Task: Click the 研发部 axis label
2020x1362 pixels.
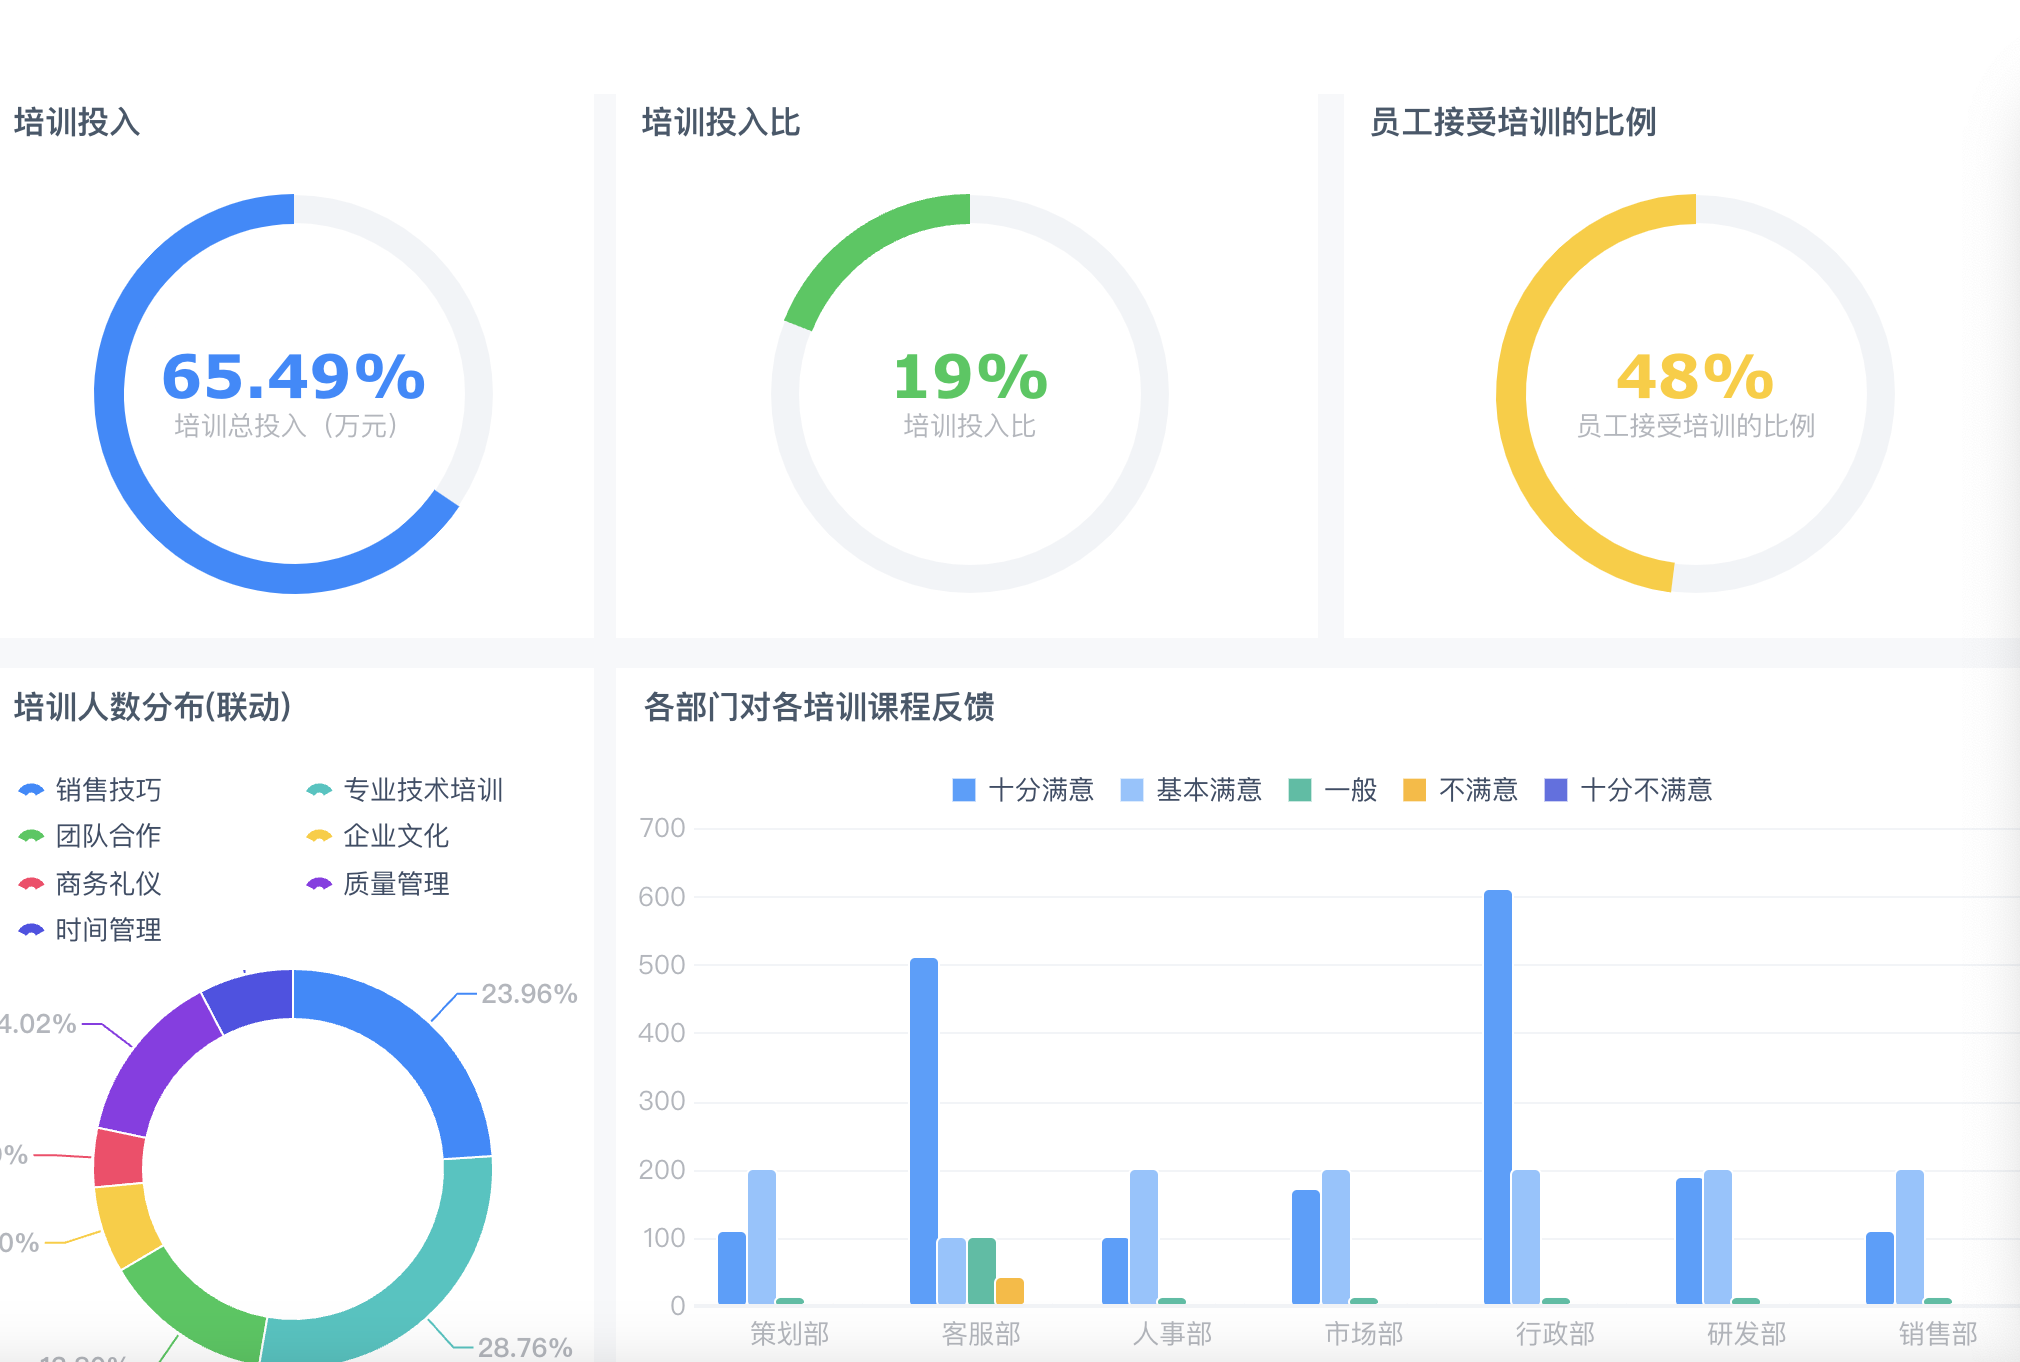Action: click(1747, 1334)
